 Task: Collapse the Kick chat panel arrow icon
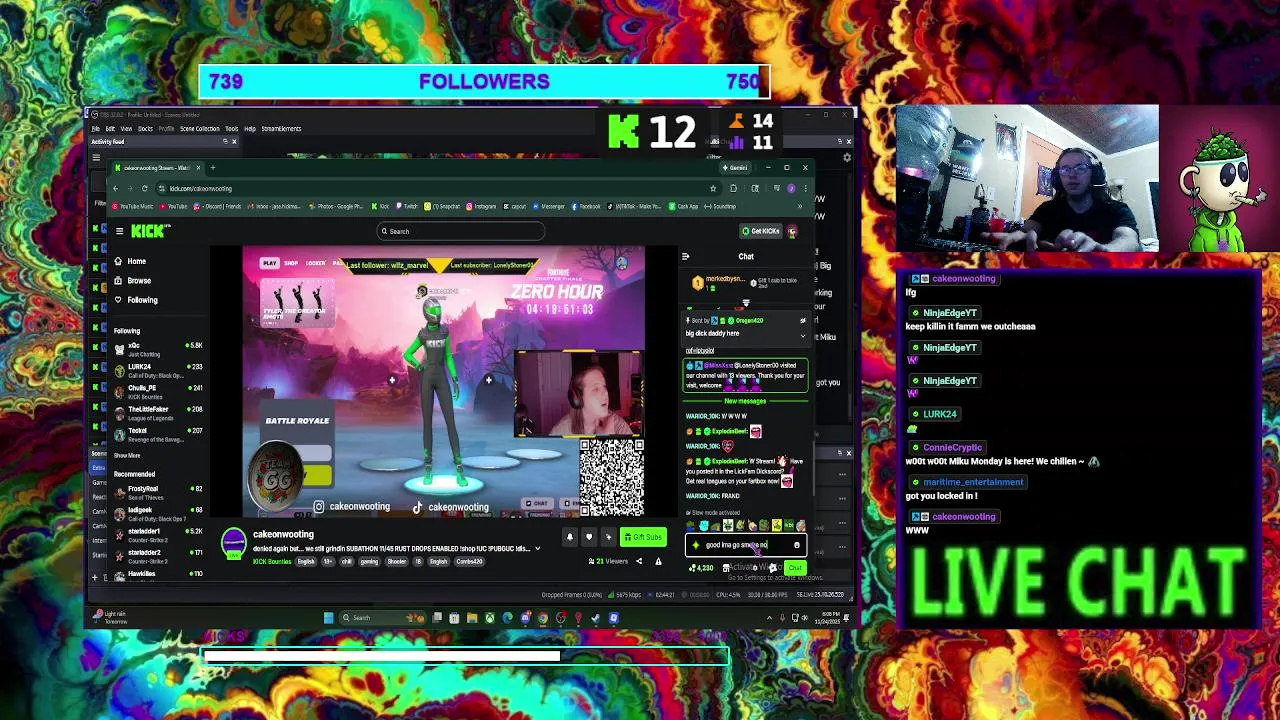coord(685,257)
